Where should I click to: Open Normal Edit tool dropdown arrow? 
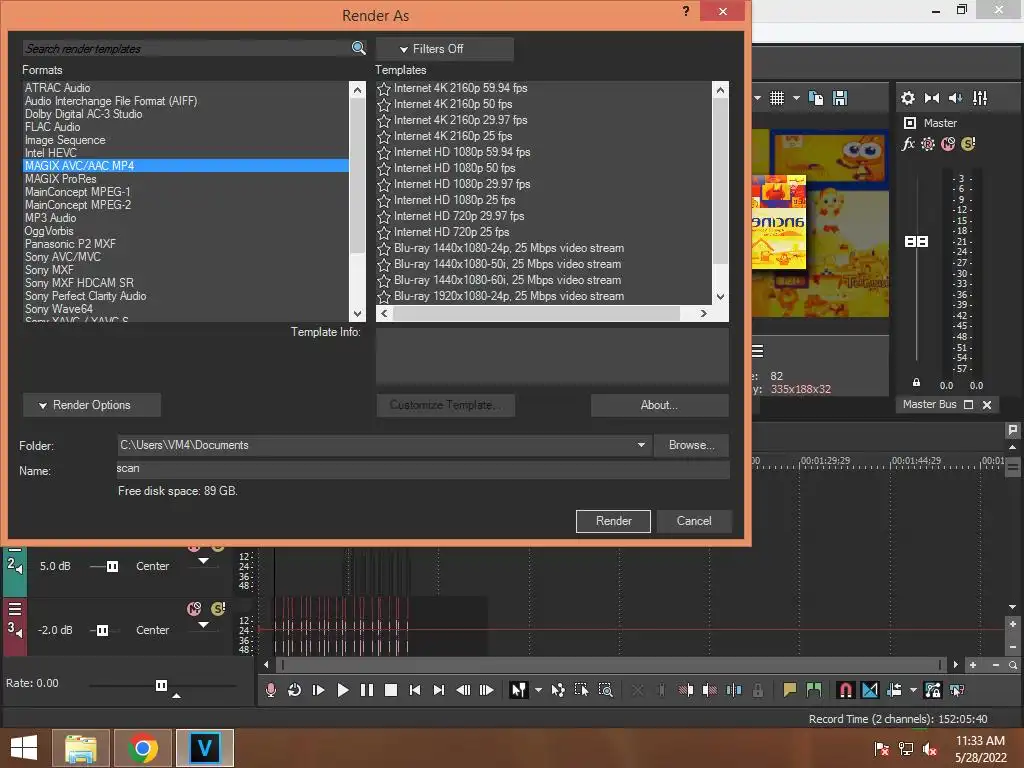tap(538, 690)
